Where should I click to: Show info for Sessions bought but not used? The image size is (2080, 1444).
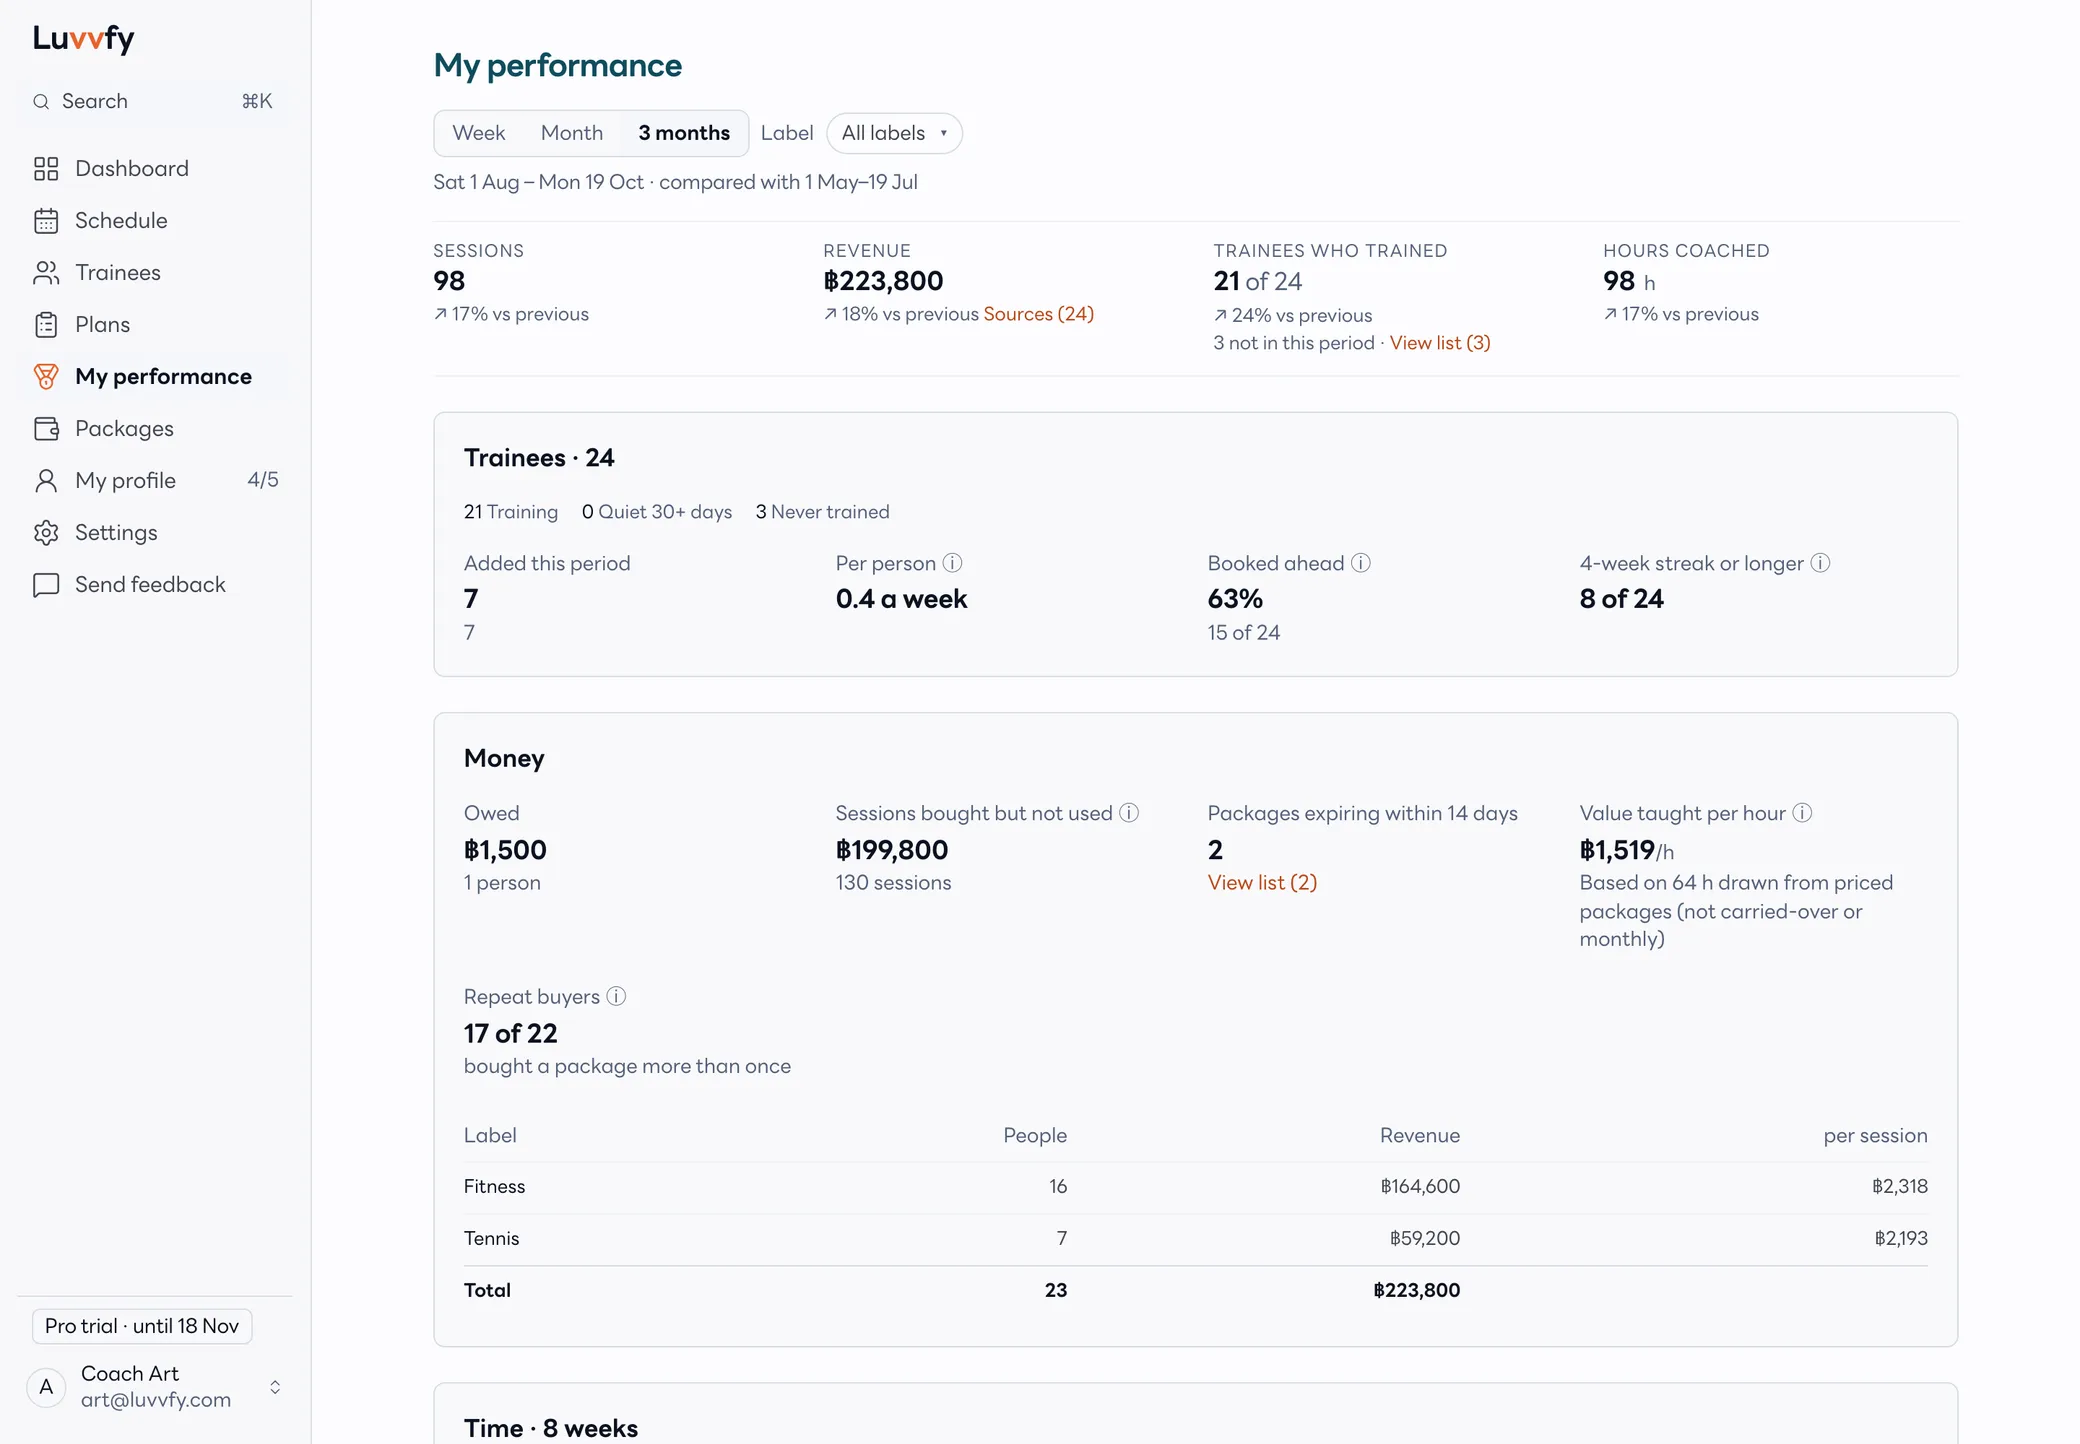1129,813
